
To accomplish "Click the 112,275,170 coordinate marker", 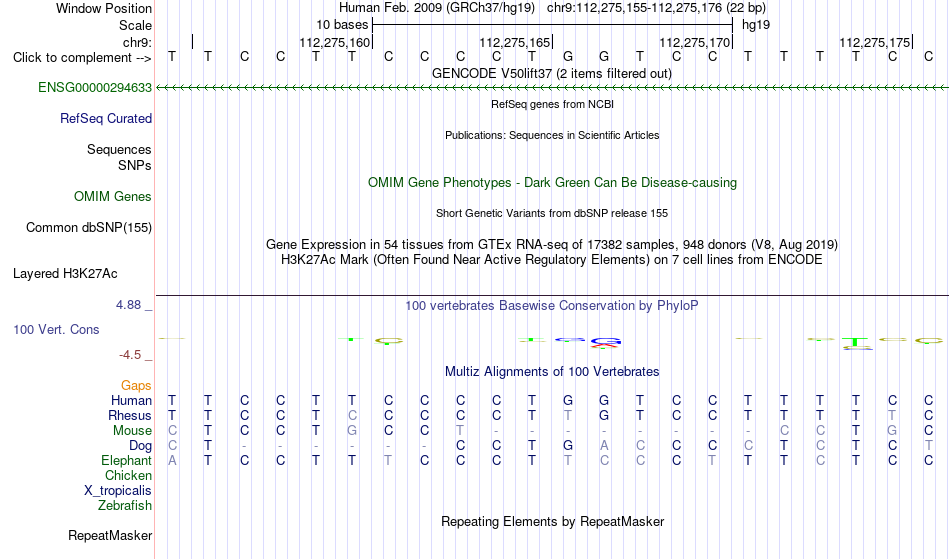I will coord(694,42).
